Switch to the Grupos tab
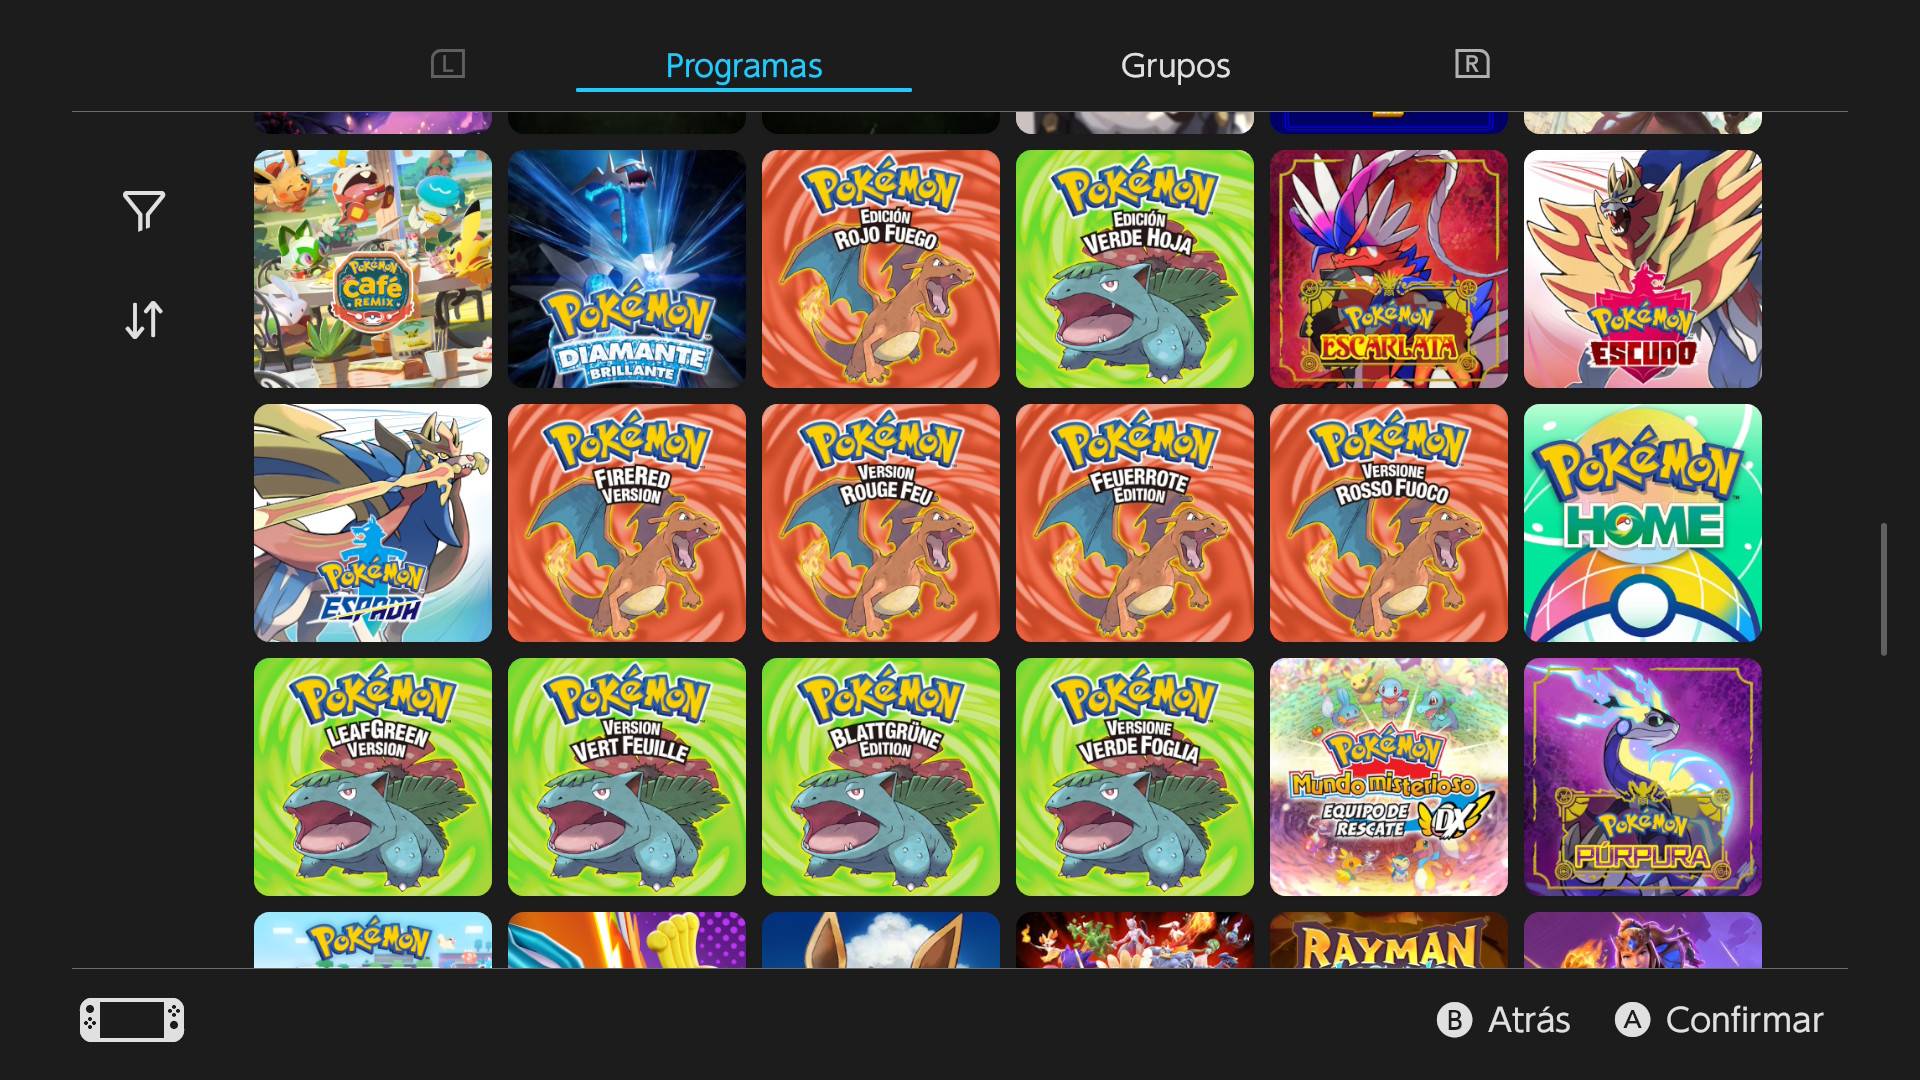The image size is (1920, 1080). [x=1175, y=66]
